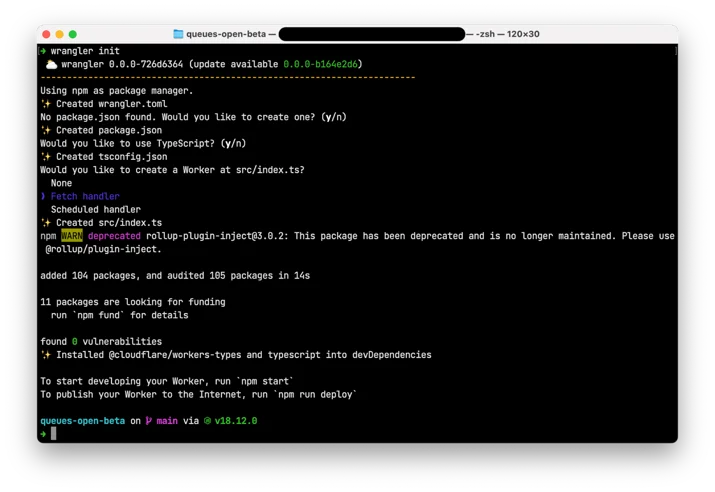Click the selection arrow beside Fetch handler
Image resolution: width=715 pixels, height=492 pixels.
(x=43, y=197)
